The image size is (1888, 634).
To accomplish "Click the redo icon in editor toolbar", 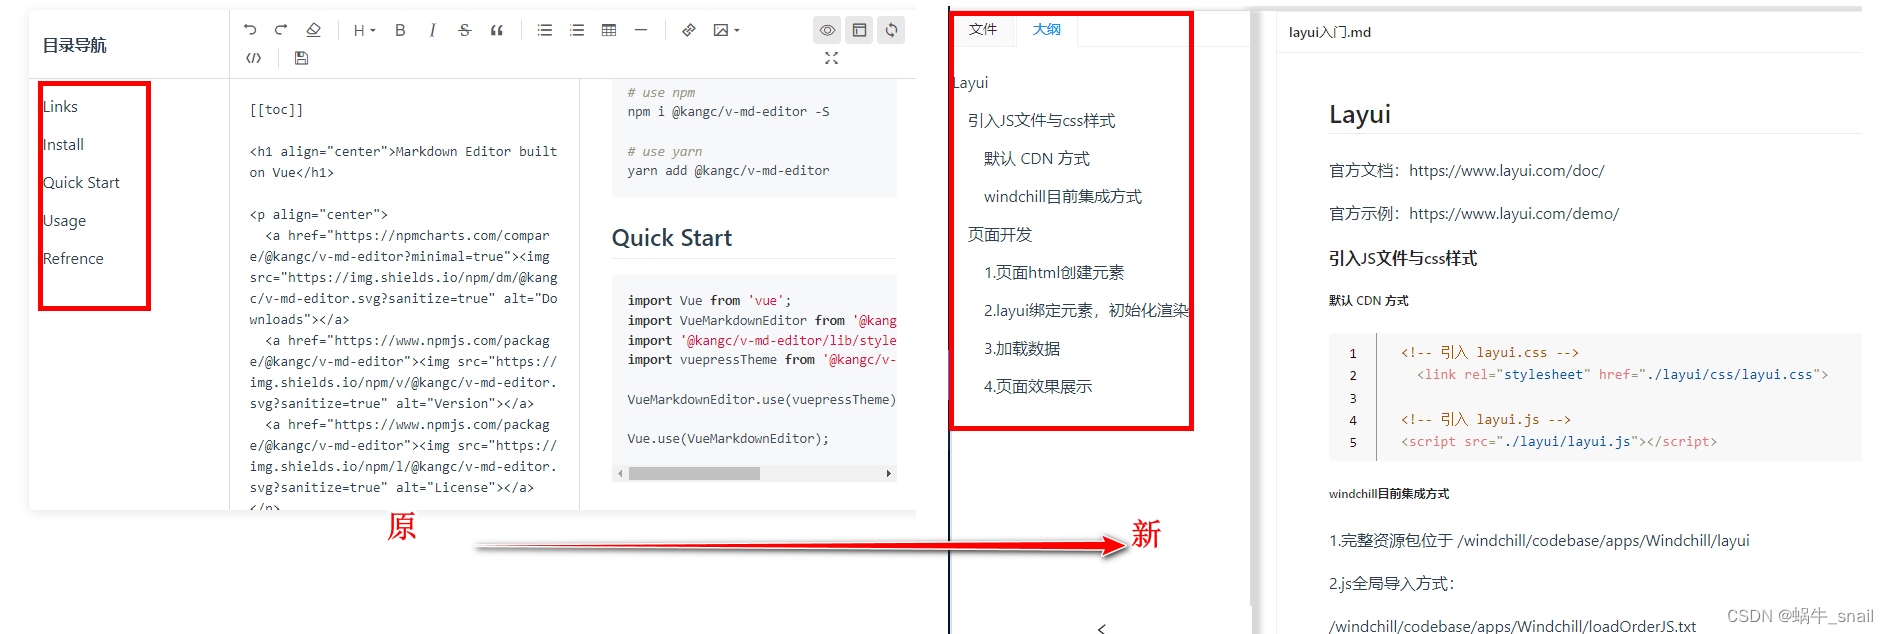I will pyautogui.click(x=281, y=30).
